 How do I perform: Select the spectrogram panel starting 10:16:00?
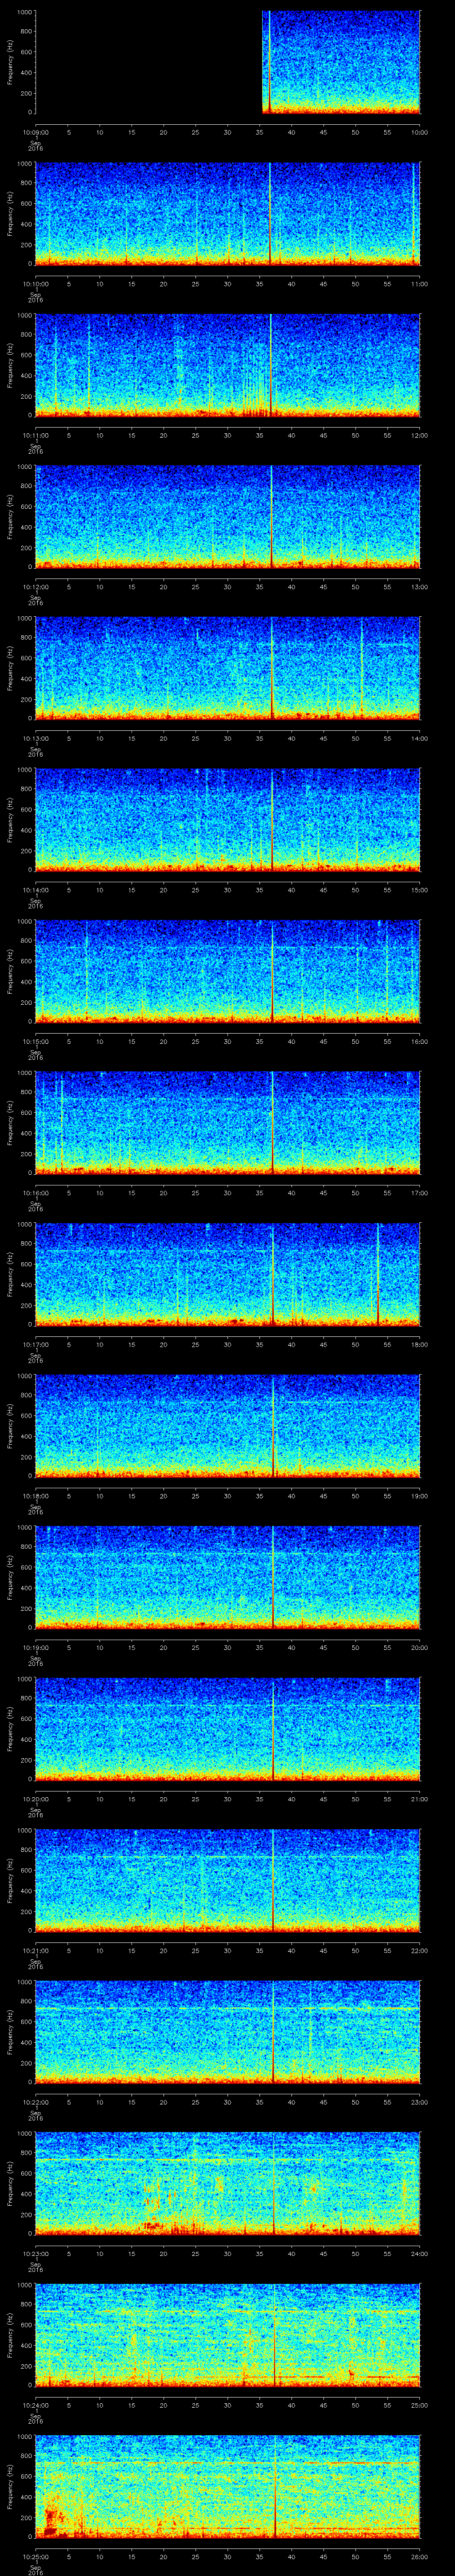tap(228, 1123)
